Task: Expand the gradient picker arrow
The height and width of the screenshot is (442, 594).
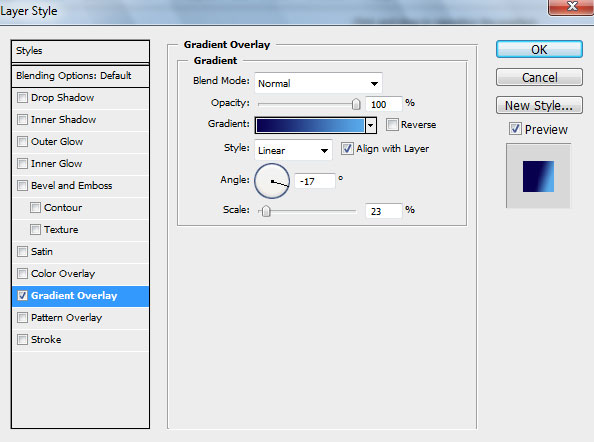Action: [x=371, y=125]
